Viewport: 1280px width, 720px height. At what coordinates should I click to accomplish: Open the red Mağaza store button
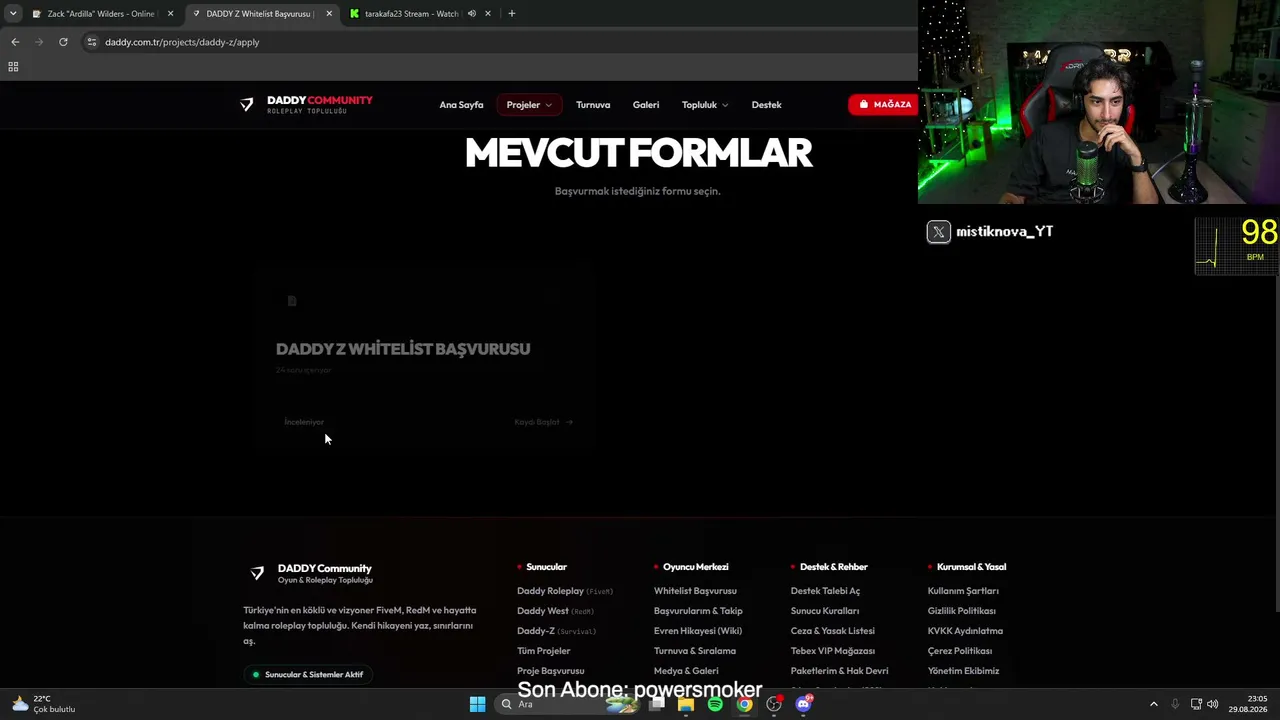pyautogui.click(x=884, y=105)
